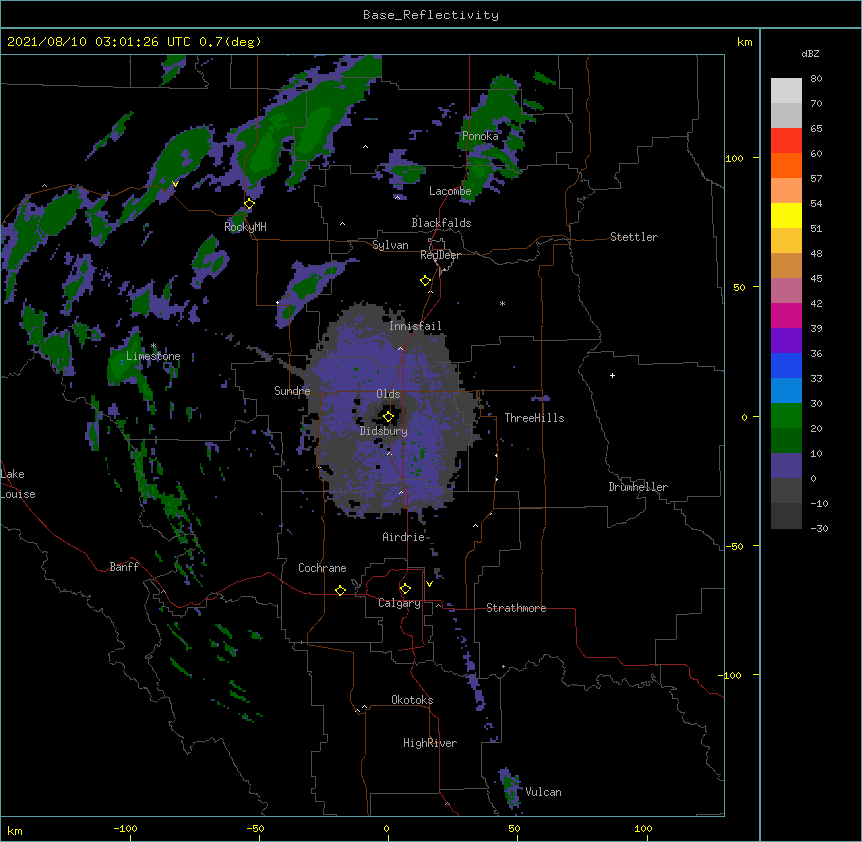The height and width of the screenshot is (842, 862).
Task: Click the -100 tick label on y-axis
Action: pos(730,675)
